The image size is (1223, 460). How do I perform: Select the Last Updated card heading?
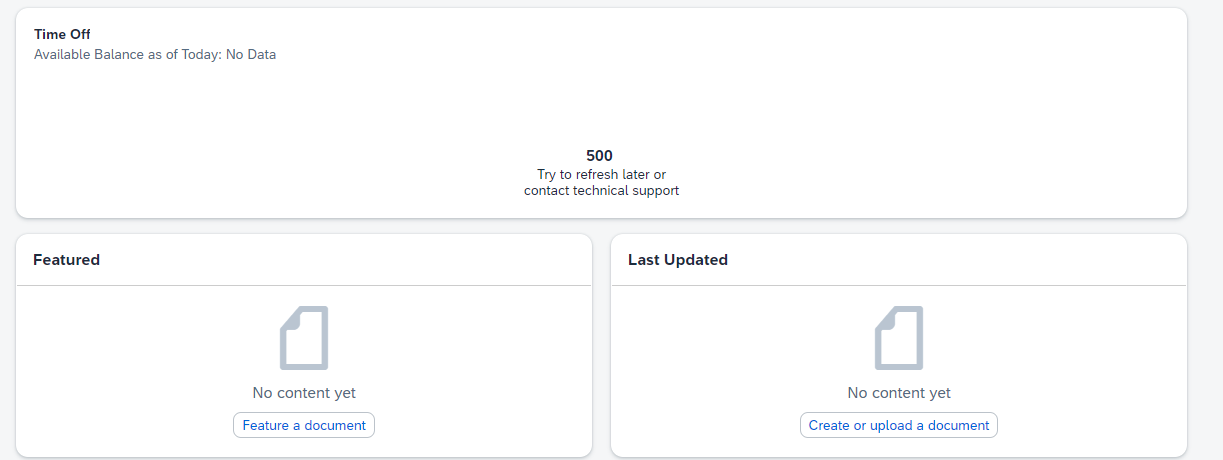click(x=678, y=260)
